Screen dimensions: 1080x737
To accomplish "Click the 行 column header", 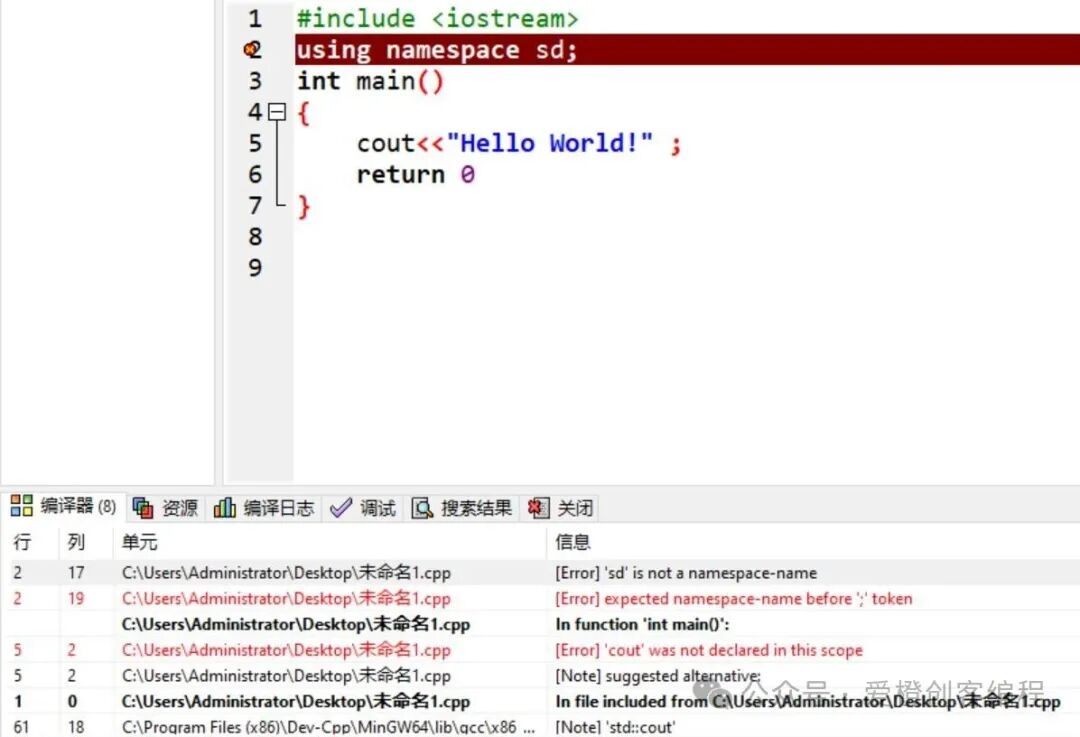I will pos(22,542).
